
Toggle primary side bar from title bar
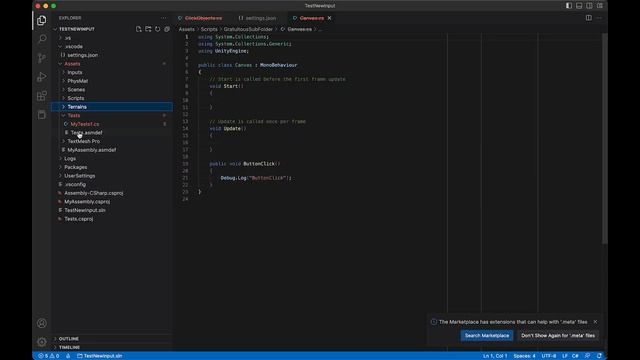[x=569, y=6]
